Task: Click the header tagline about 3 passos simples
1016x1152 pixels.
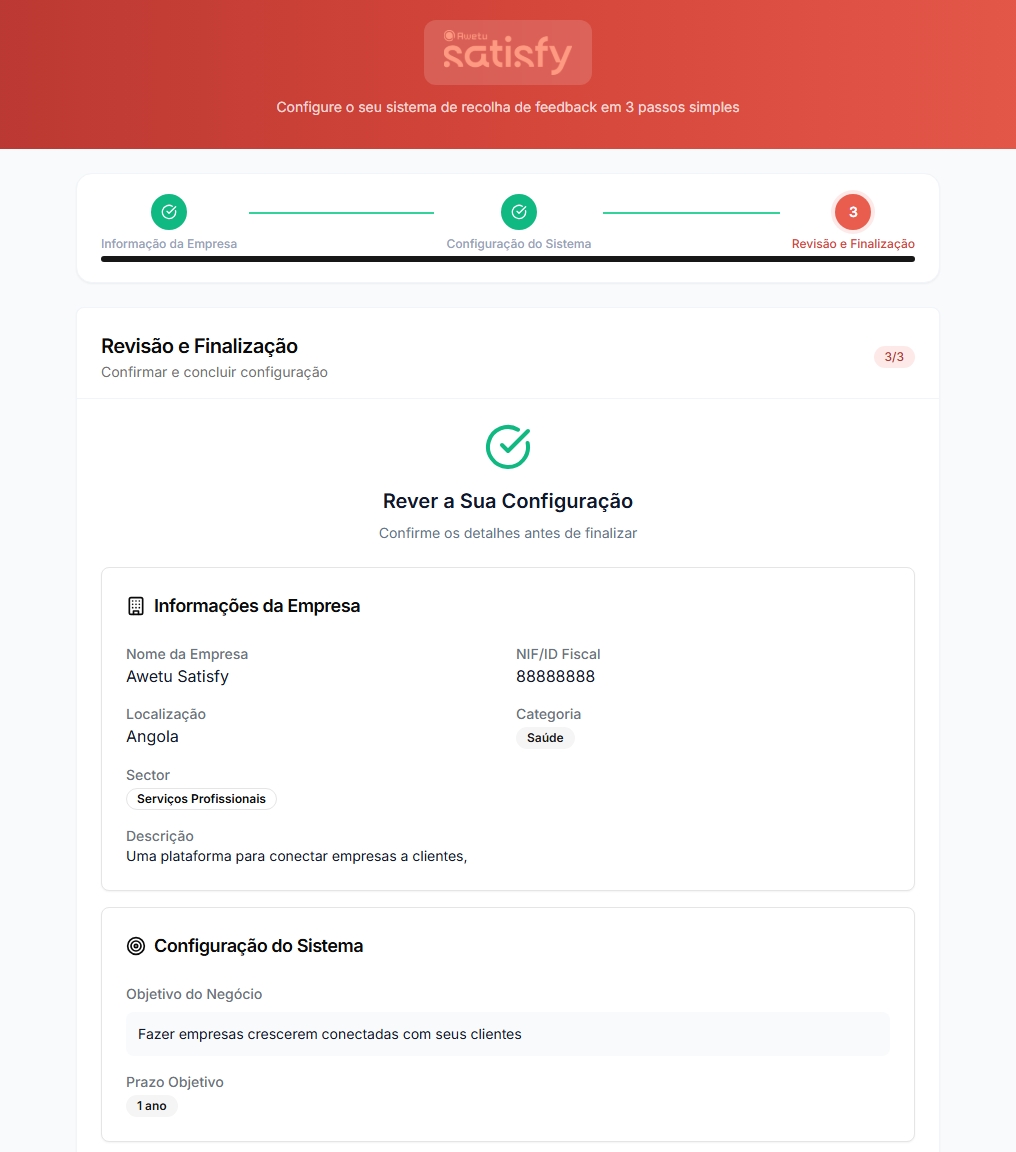Action: click(x=508, y=107)
